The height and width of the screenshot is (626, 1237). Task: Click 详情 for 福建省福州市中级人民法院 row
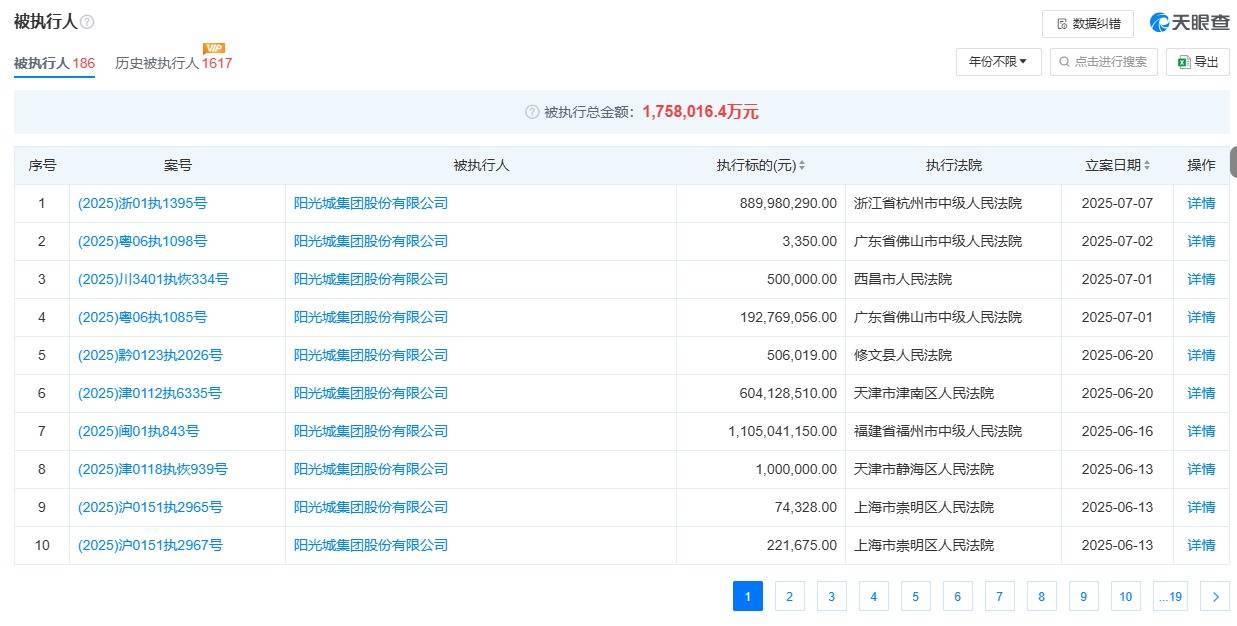pyautogui.click(x=1201, y=431)
